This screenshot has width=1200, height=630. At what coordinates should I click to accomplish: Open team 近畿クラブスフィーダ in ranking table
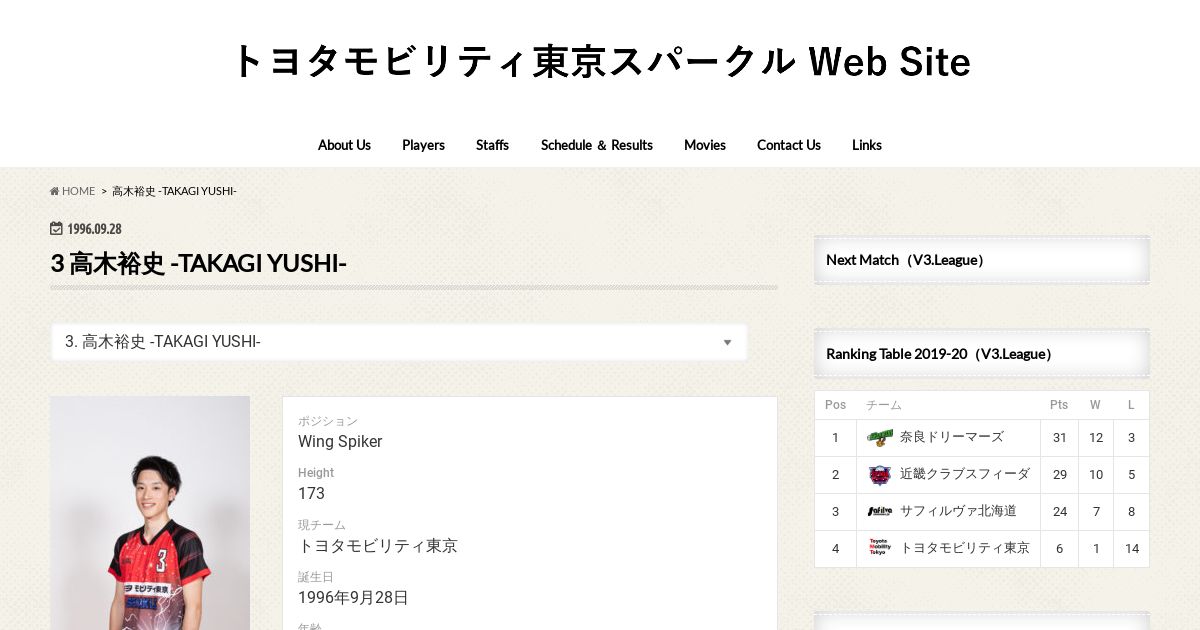pyautogui.click(x=964, y=474)
